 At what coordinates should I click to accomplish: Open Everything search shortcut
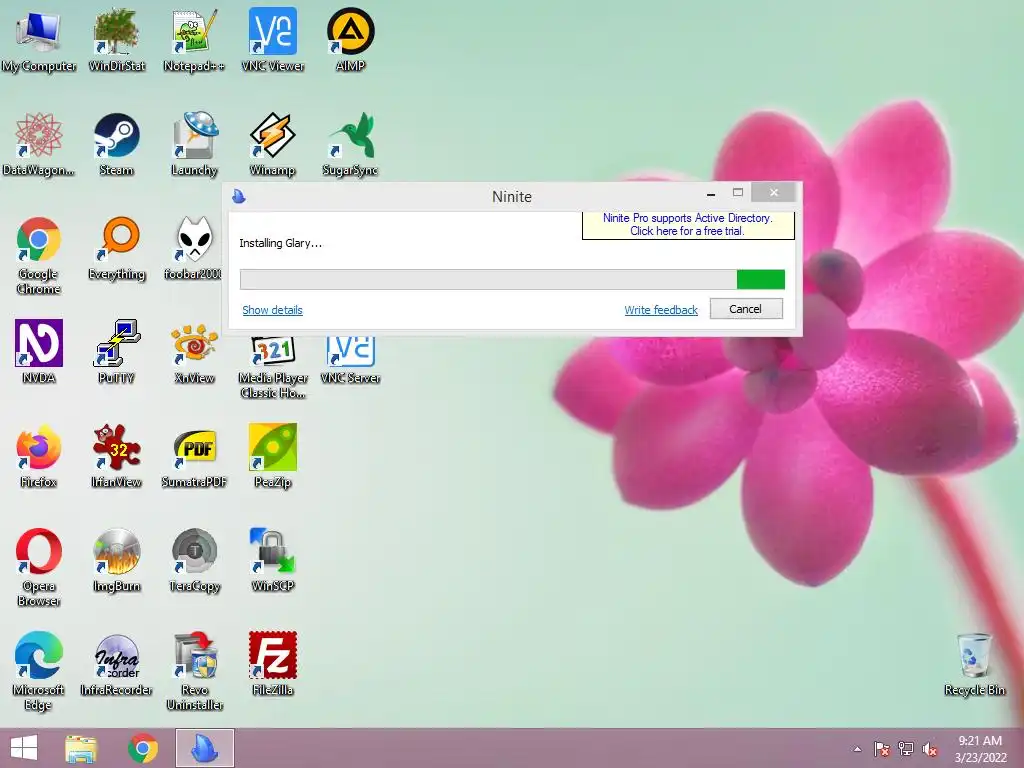117,249
